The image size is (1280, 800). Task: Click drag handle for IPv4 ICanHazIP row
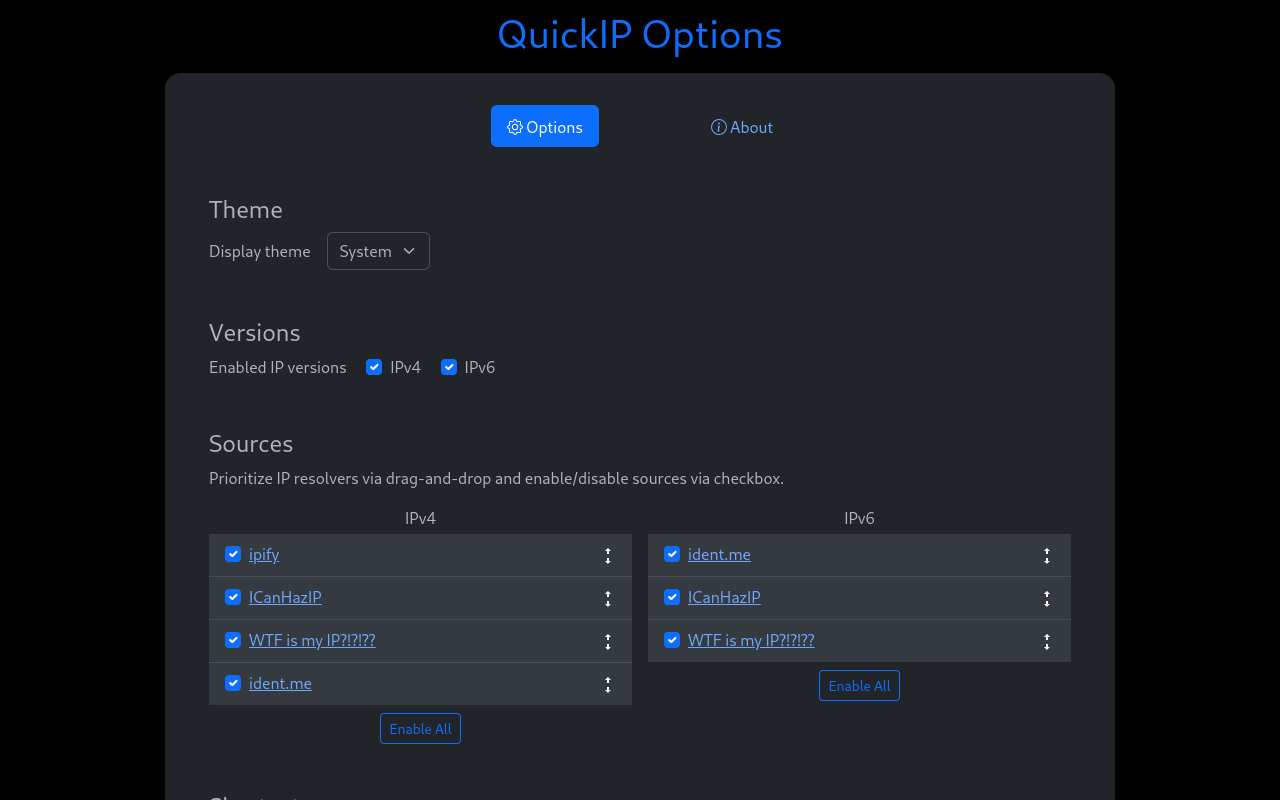coord(607,599)
